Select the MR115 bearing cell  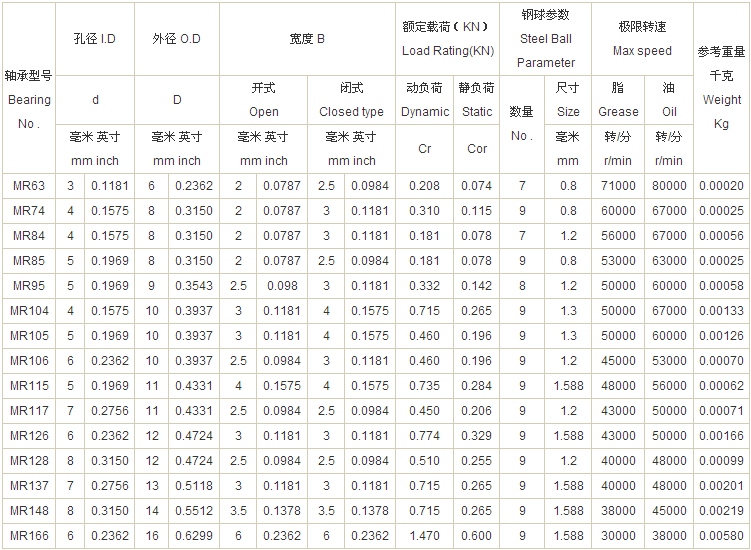click(29, 386)
